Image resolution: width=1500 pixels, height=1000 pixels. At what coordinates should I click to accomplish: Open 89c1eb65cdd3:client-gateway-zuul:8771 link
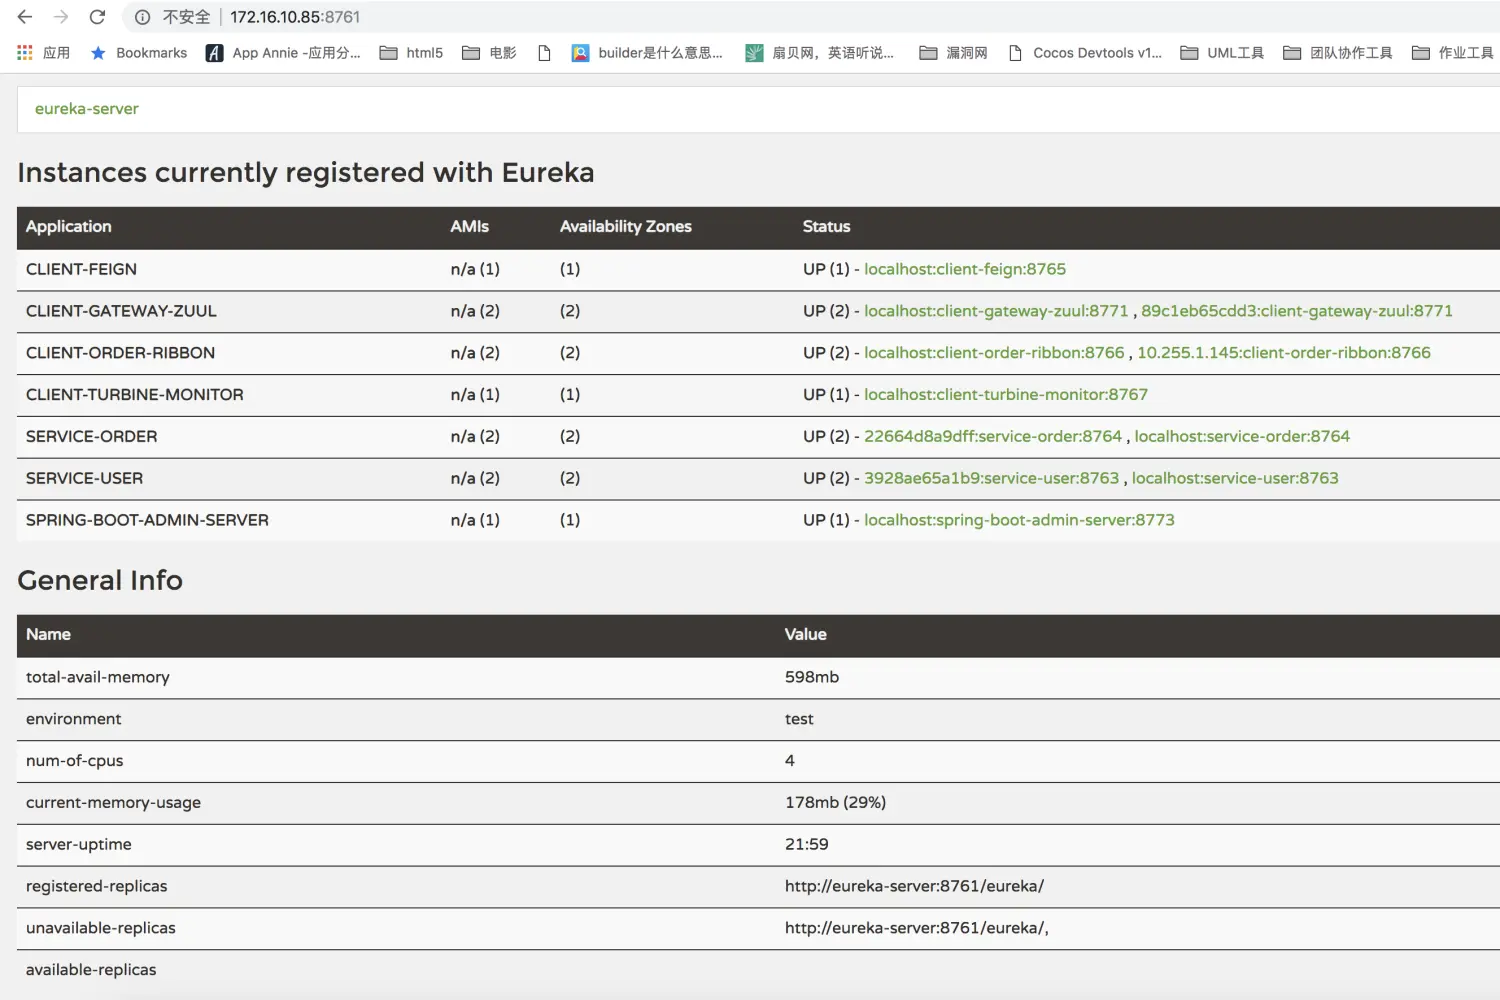pos(1297,311)
